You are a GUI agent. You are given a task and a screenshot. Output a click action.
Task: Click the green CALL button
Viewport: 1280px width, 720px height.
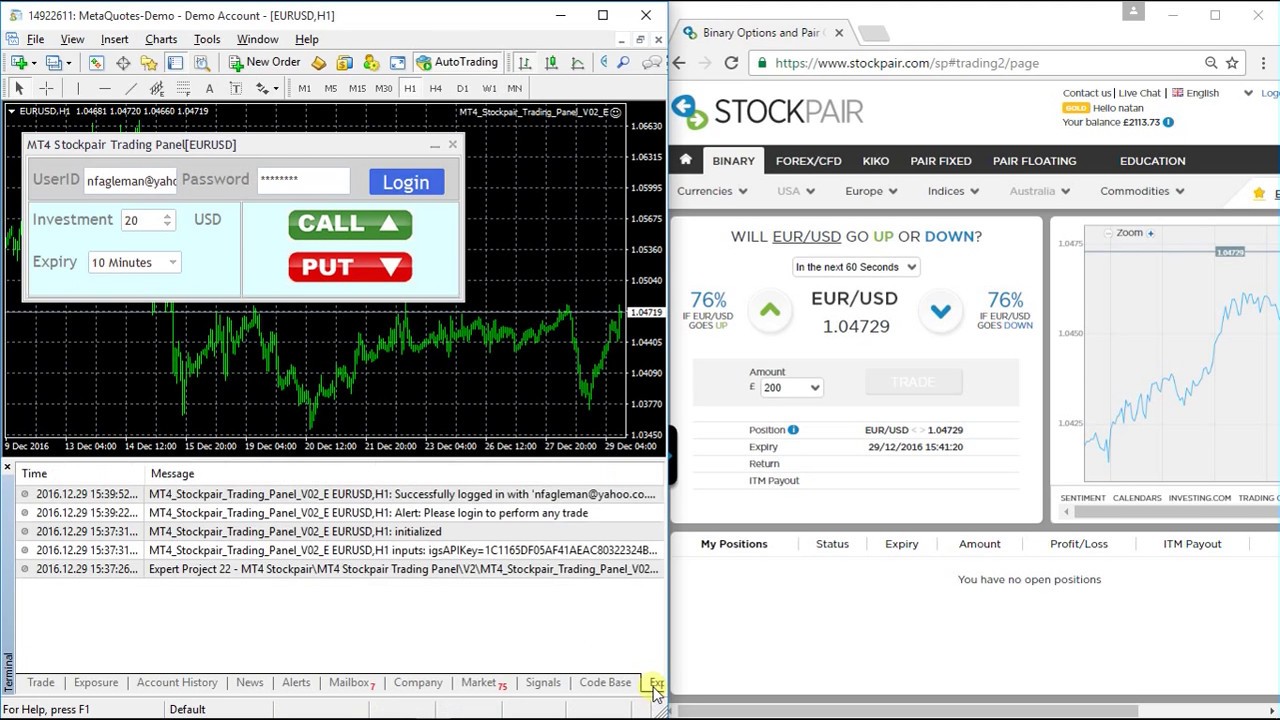pos(350,224)
